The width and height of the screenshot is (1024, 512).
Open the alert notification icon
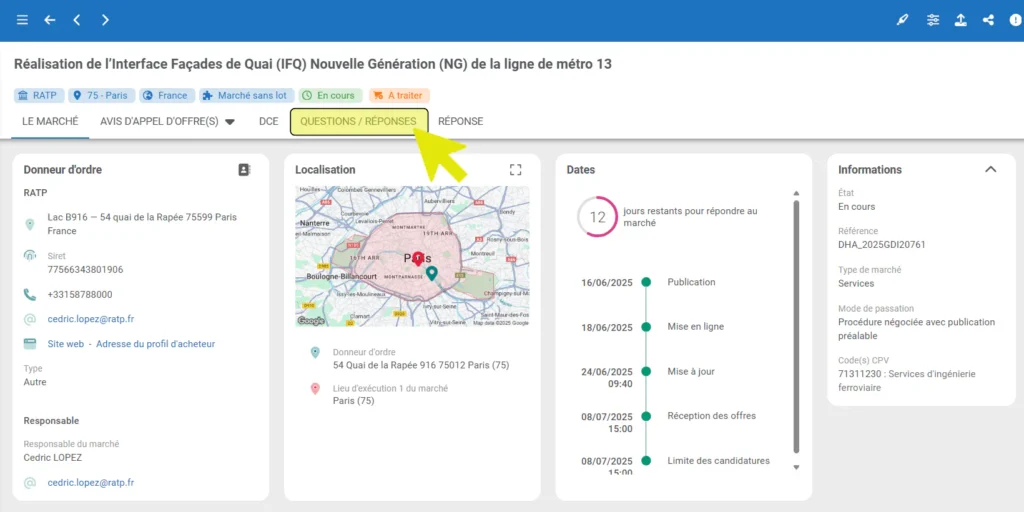[1014, 20]
